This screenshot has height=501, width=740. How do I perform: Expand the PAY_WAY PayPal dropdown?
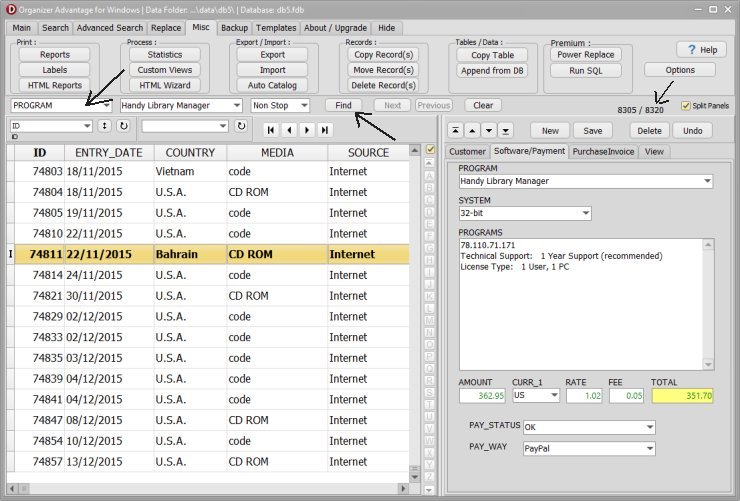(651, 449)
